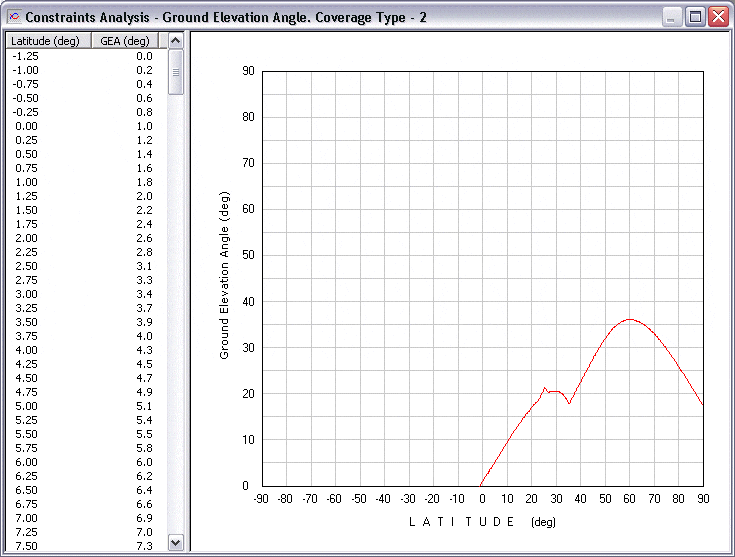Minimize the Constraints Analysis window
The image size is (735, 557).
(672, 17)
